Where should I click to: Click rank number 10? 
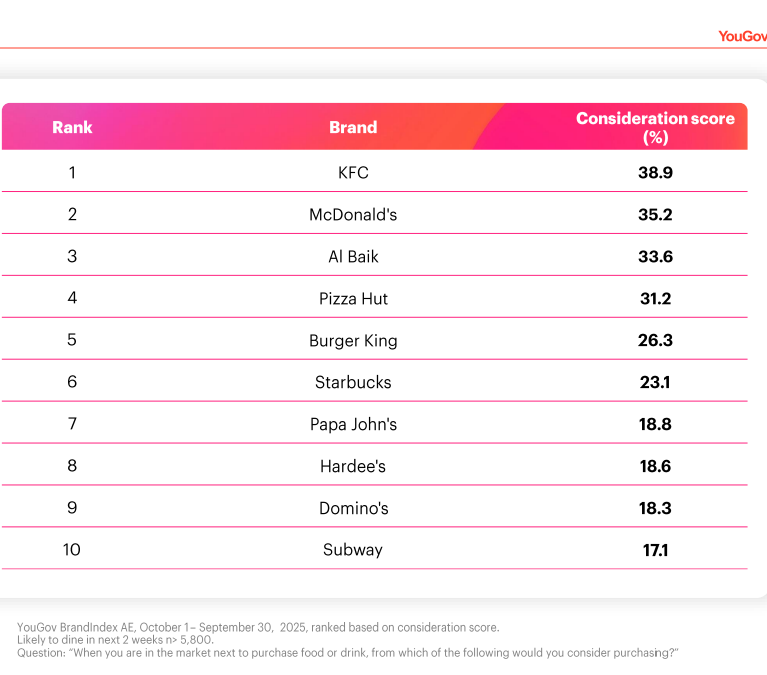tap(72, 549)
